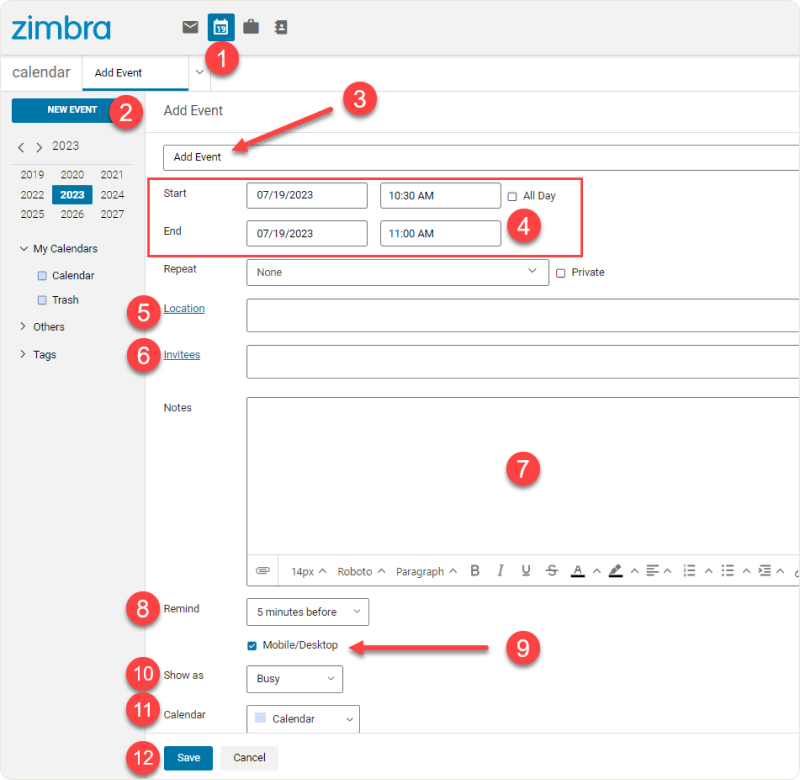
Task: Select year 2022 in mini calendar
Action: [32, 195]
